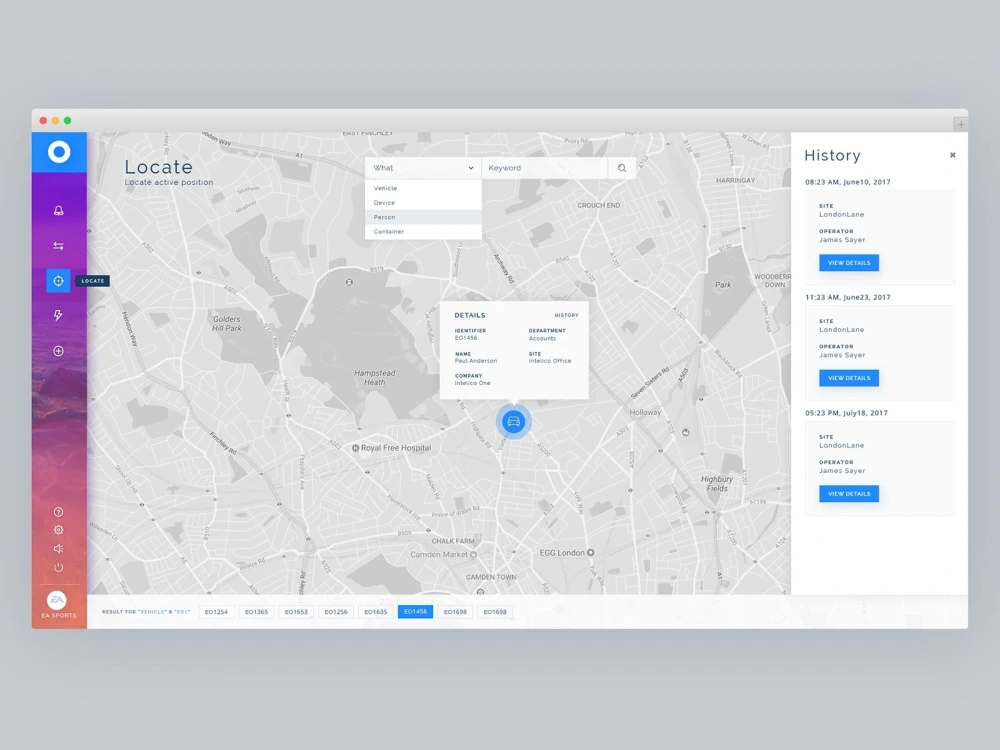Click the green maximize window button

pyautogui.click(x=68, y=121)
